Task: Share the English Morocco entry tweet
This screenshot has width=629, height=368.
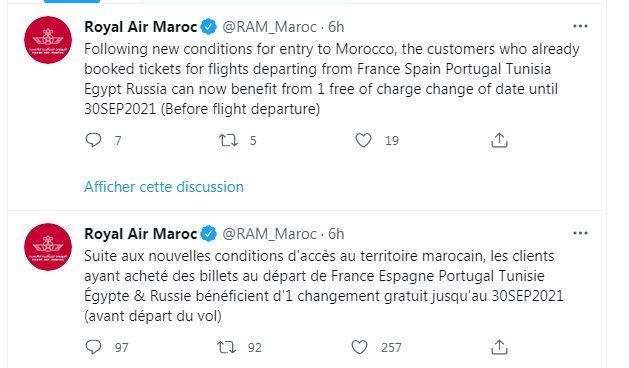Action: pos(499,140)
